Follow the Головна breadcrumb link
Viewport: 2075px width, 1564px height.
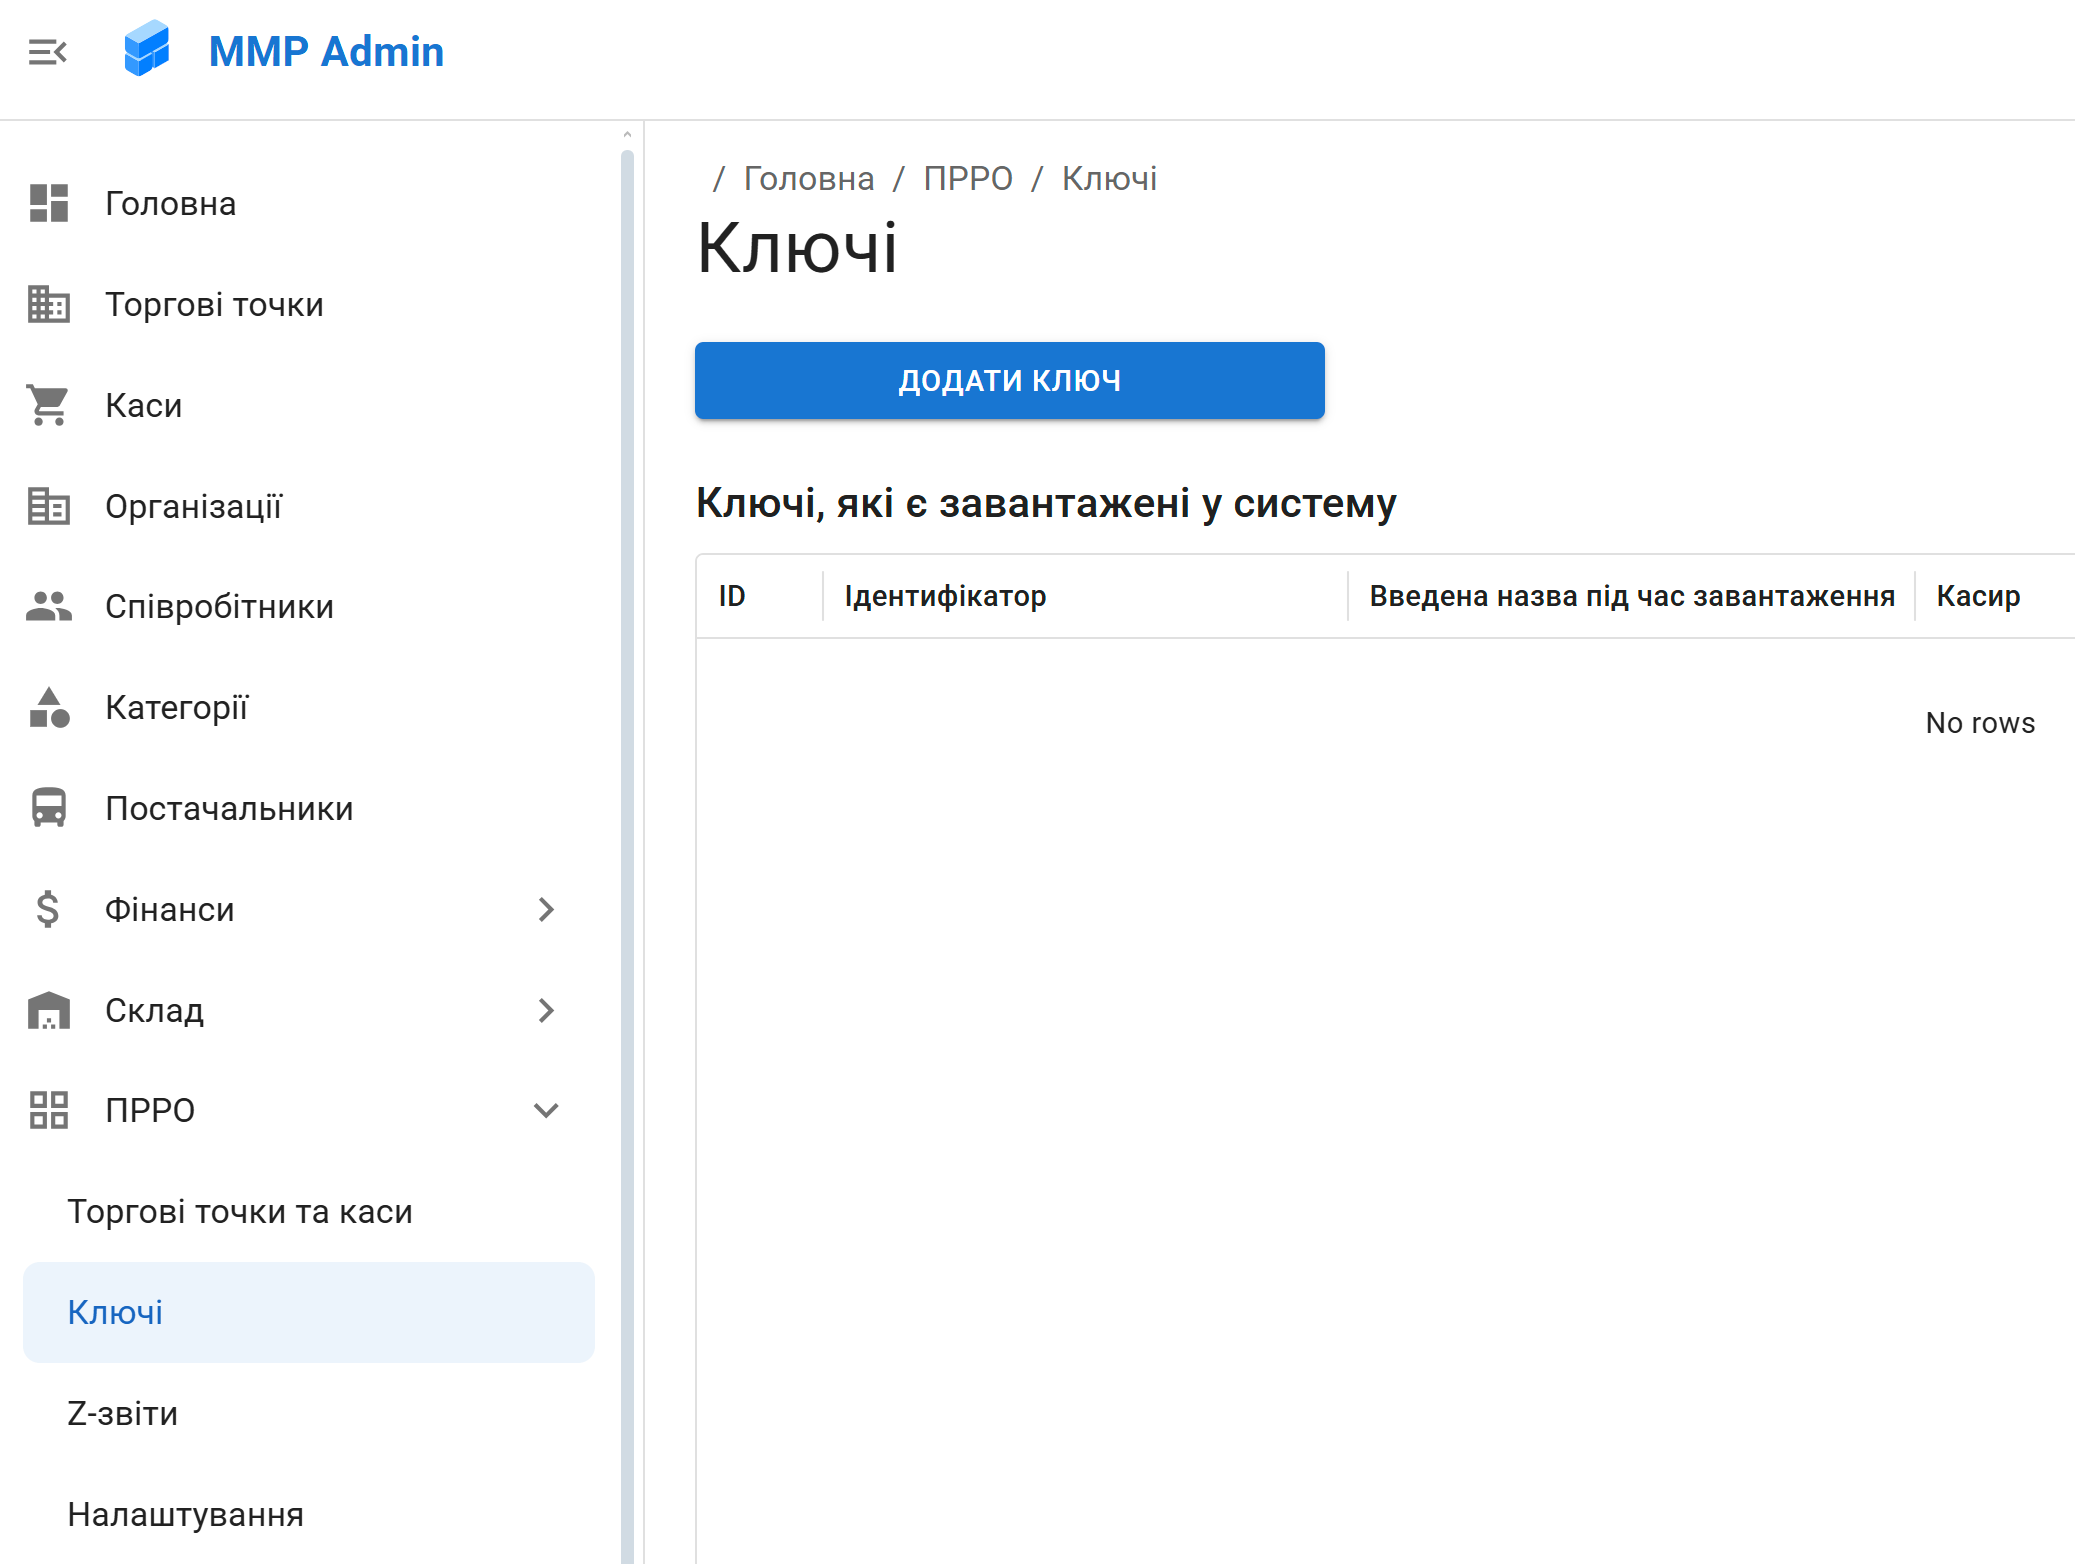pyautogui.click(x=808, y=178)
